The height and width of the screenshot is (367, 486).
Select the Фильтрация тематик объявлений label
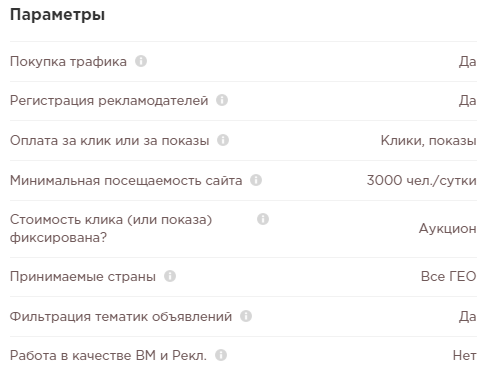[121, 316]
